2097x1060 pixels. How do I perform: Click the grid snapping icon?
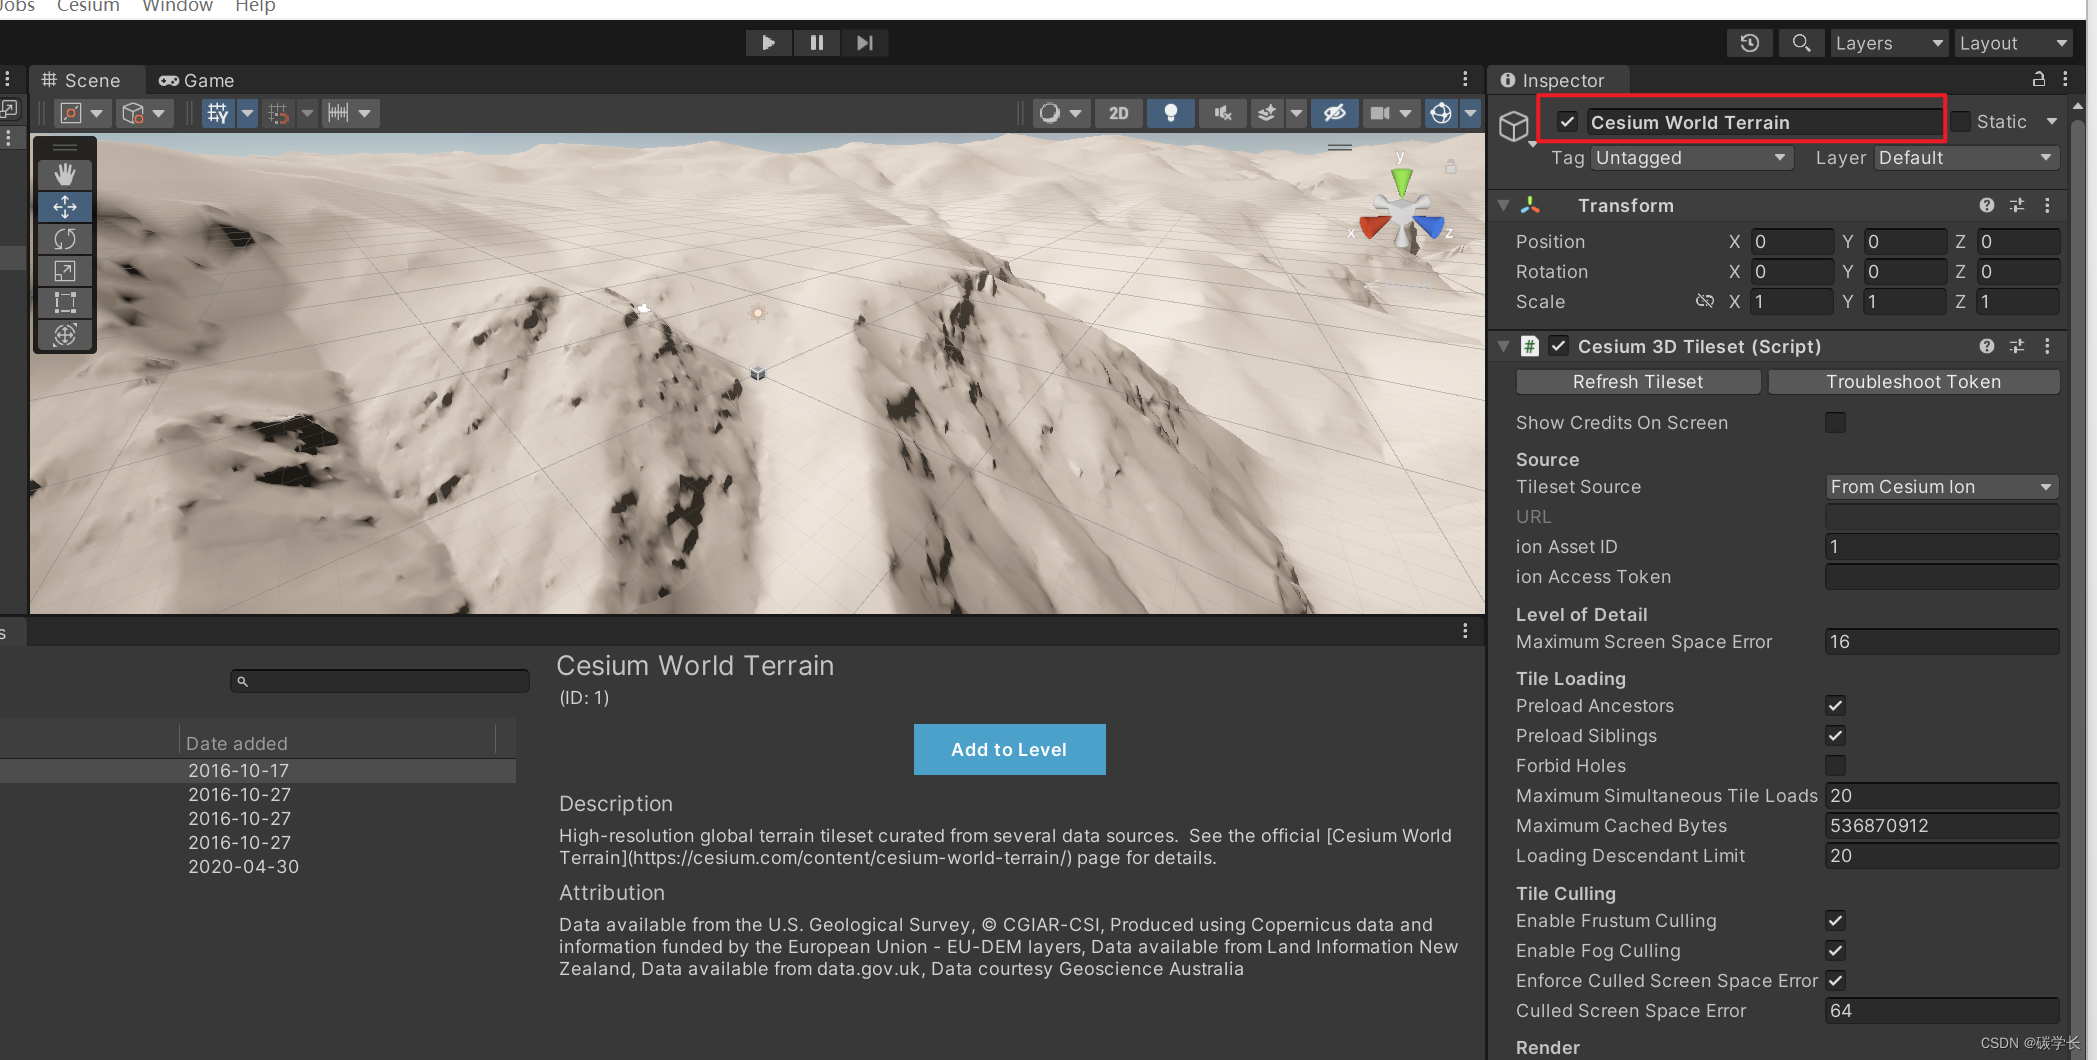tap(279, 113)
